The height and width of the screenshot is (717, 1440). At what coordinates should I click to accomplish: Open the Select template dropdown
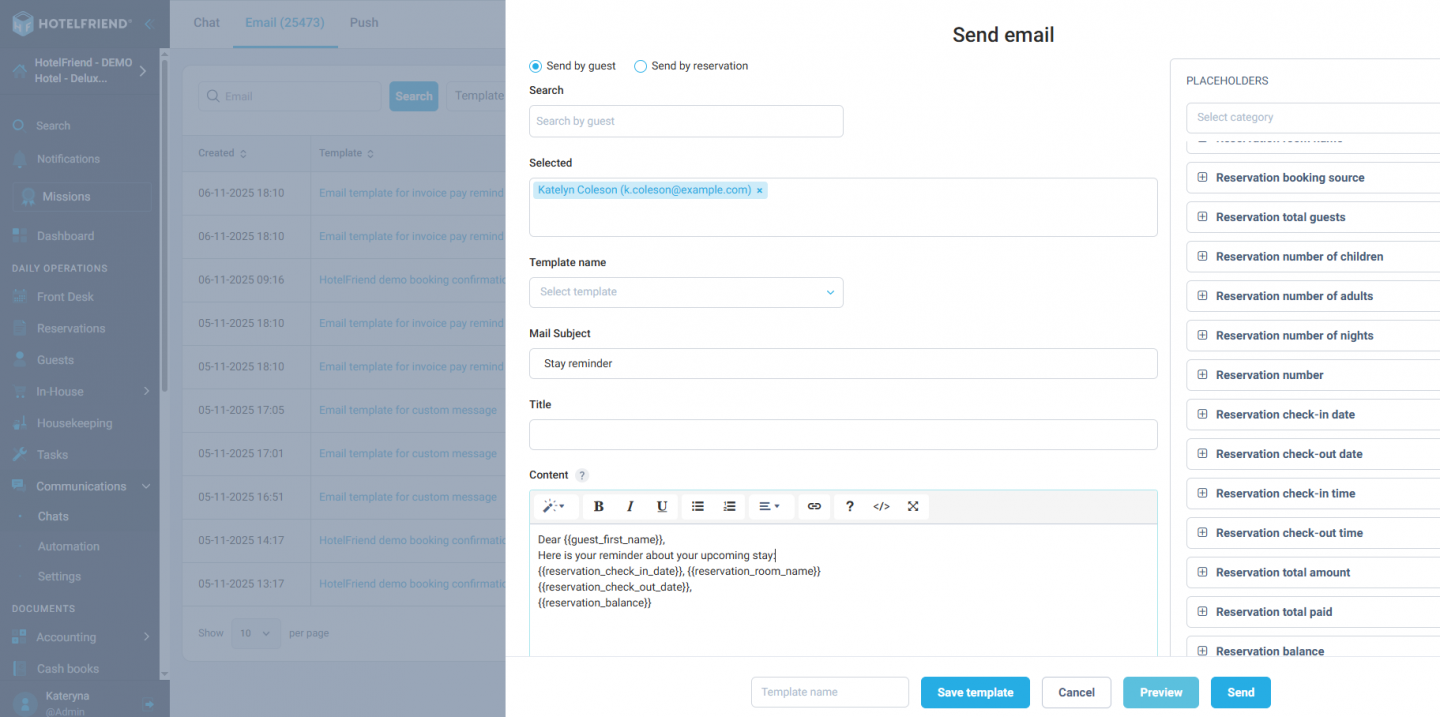[x=686, y=292]
